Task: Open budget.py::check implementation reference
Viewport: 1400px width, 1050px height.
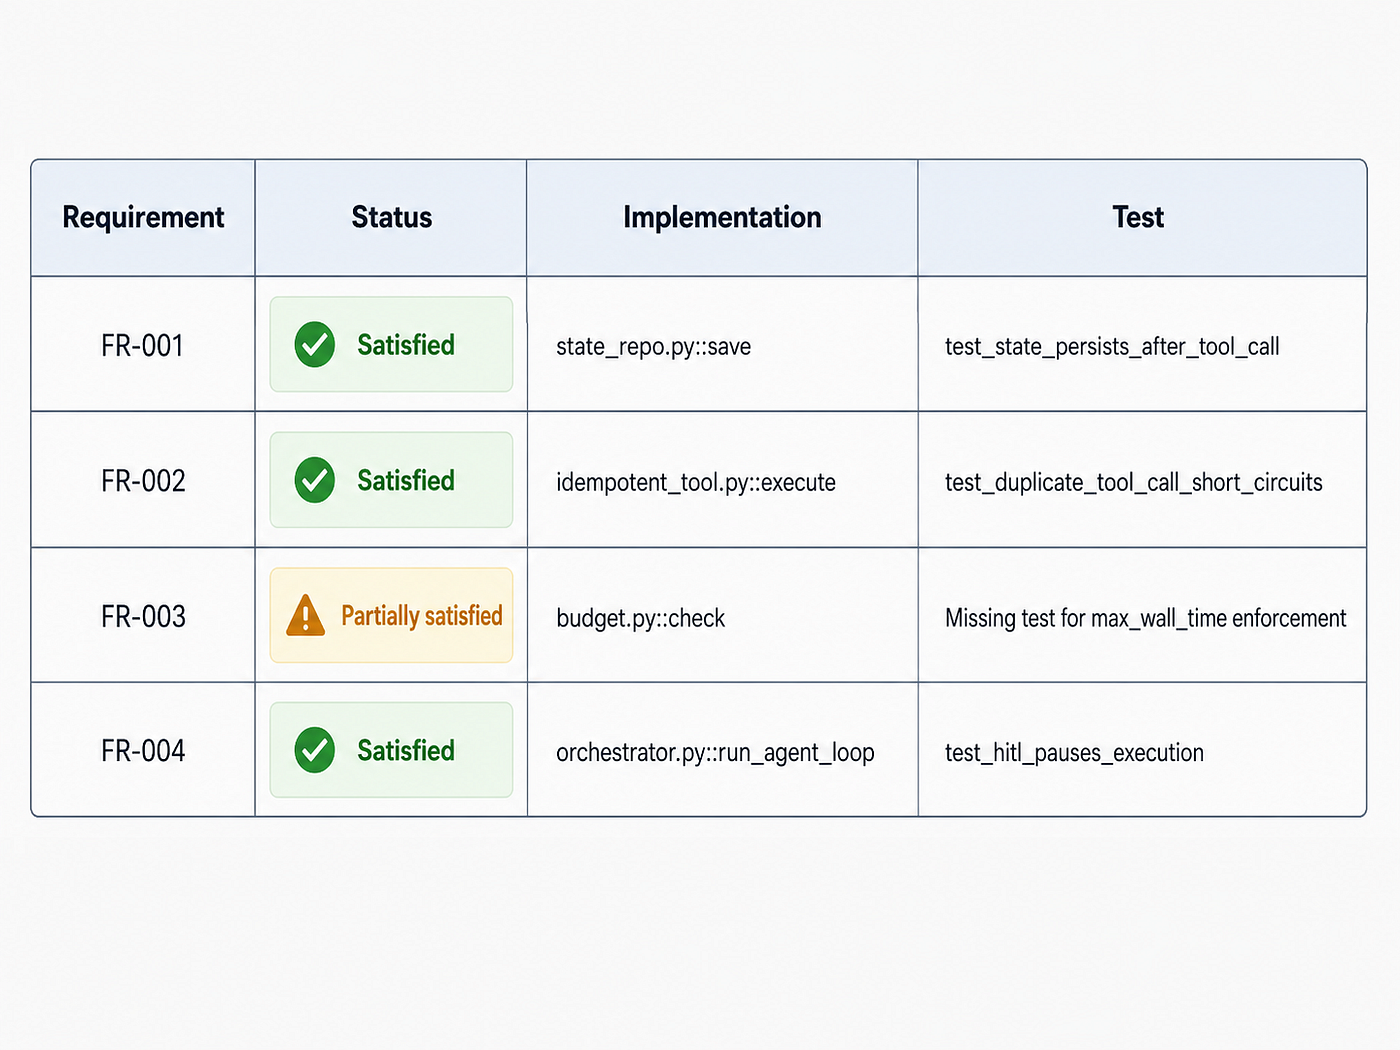Action: click(641, 619)
